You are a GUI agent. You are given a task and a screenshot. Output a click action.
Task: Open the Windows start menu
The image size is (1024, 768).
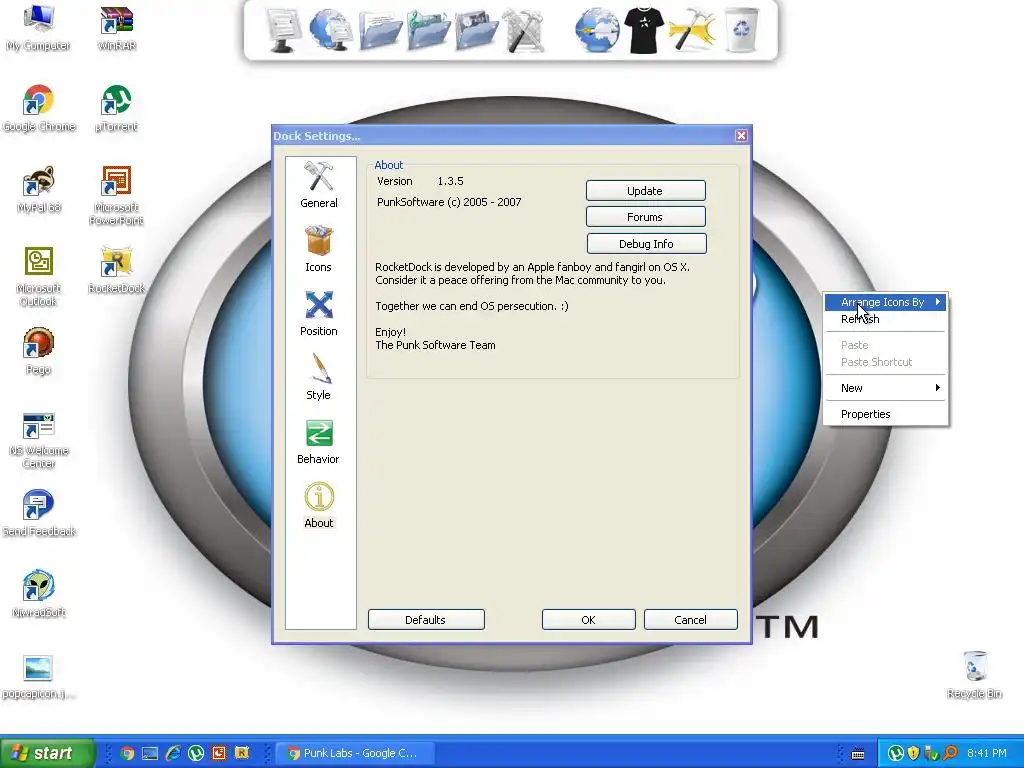(x=47, y=753)
